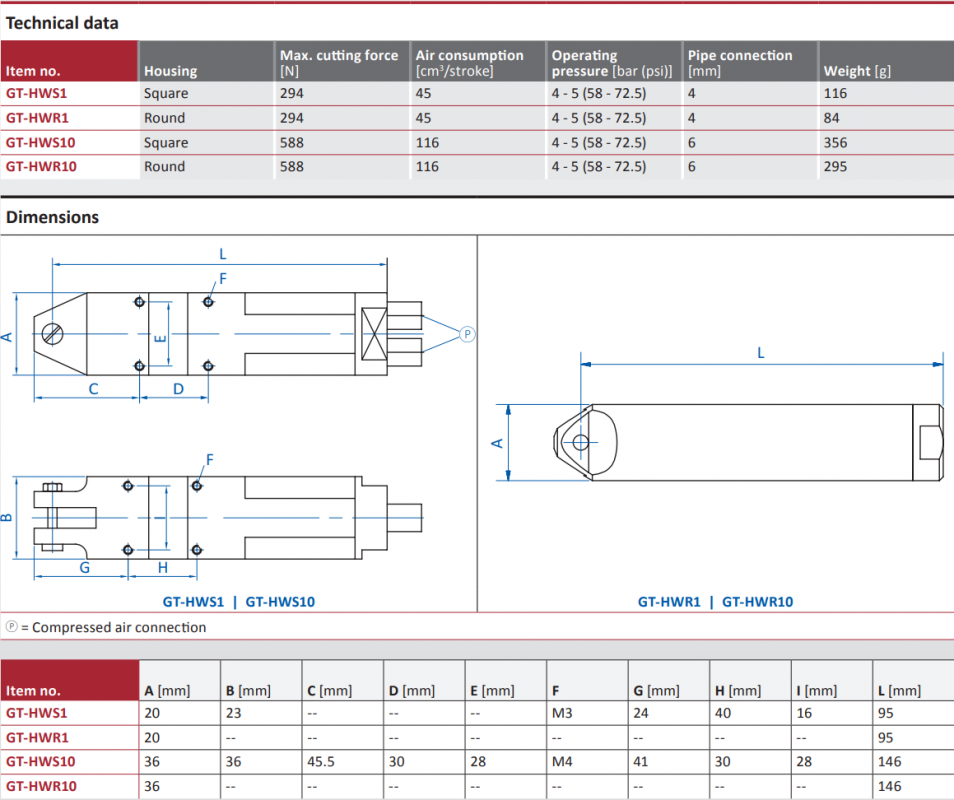
Task: Click GT-HWR10 item number in Technical data table
Action: [41, 167]
